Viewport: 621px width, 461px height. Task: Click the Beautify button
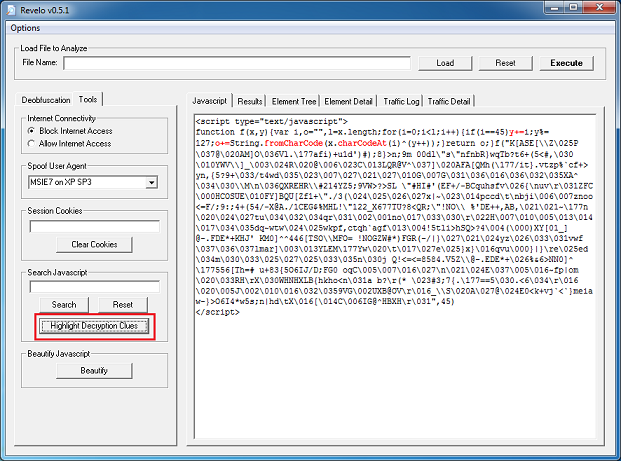pyautogui.click(x=94, y=371)
